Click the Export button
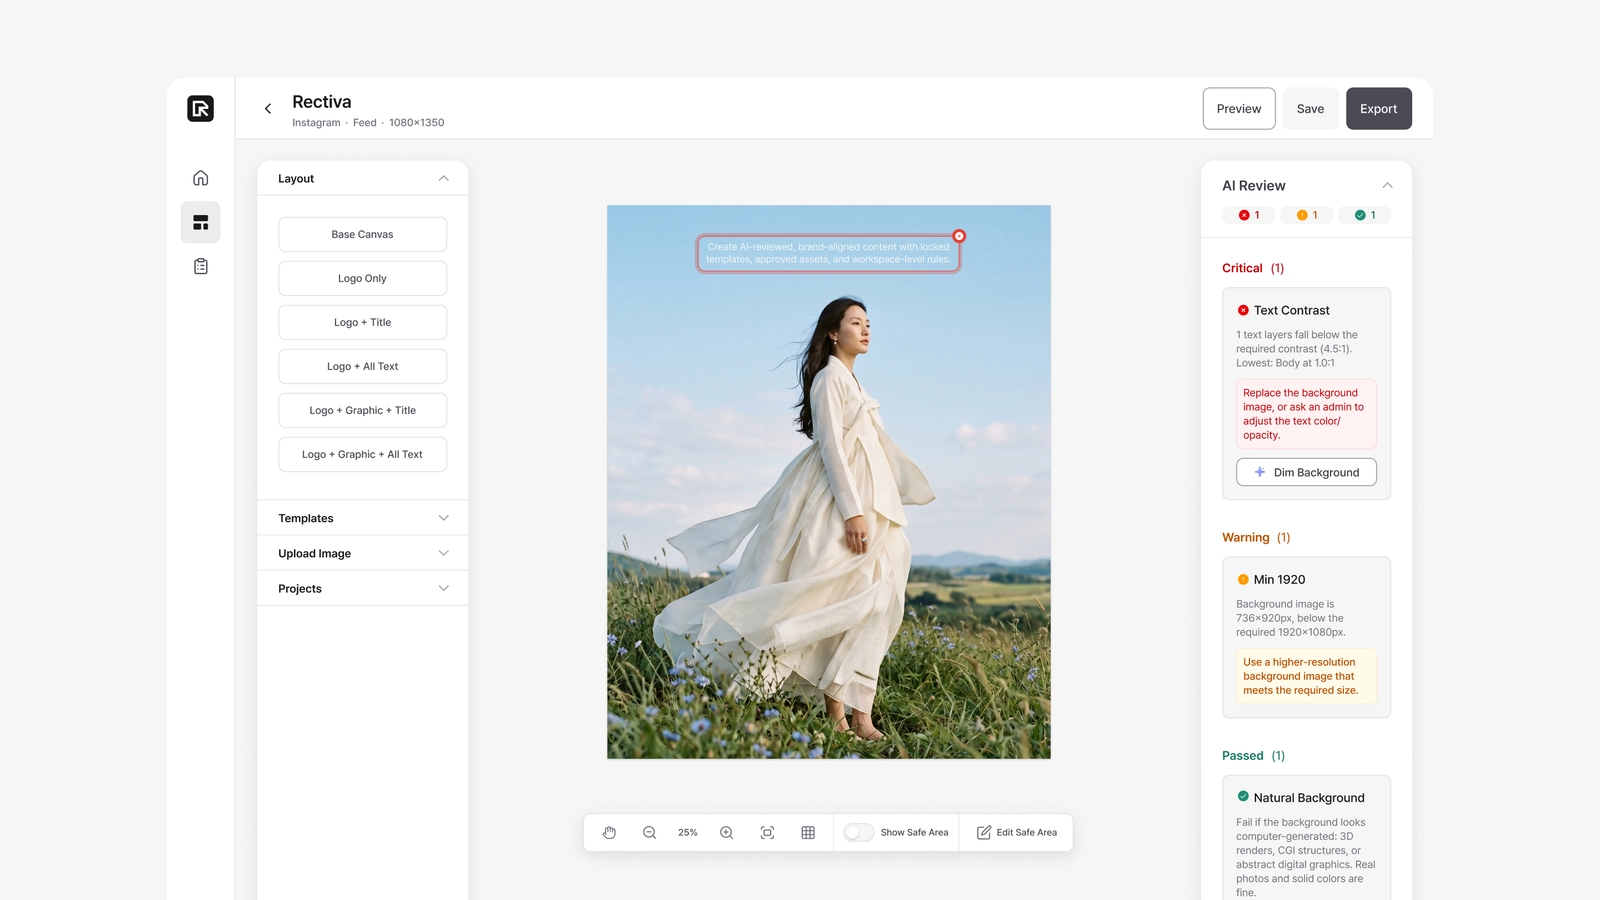Screen dimensions: 1600x900 coord(1378,109)
